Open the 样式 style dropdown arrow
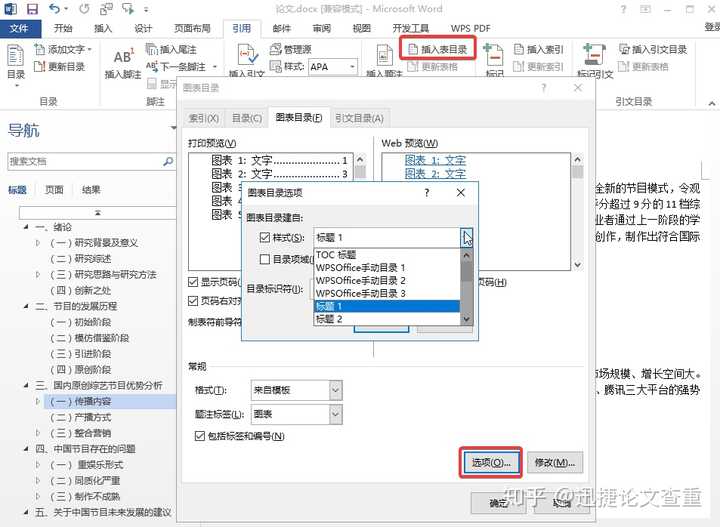 click(x=467, y=237)
